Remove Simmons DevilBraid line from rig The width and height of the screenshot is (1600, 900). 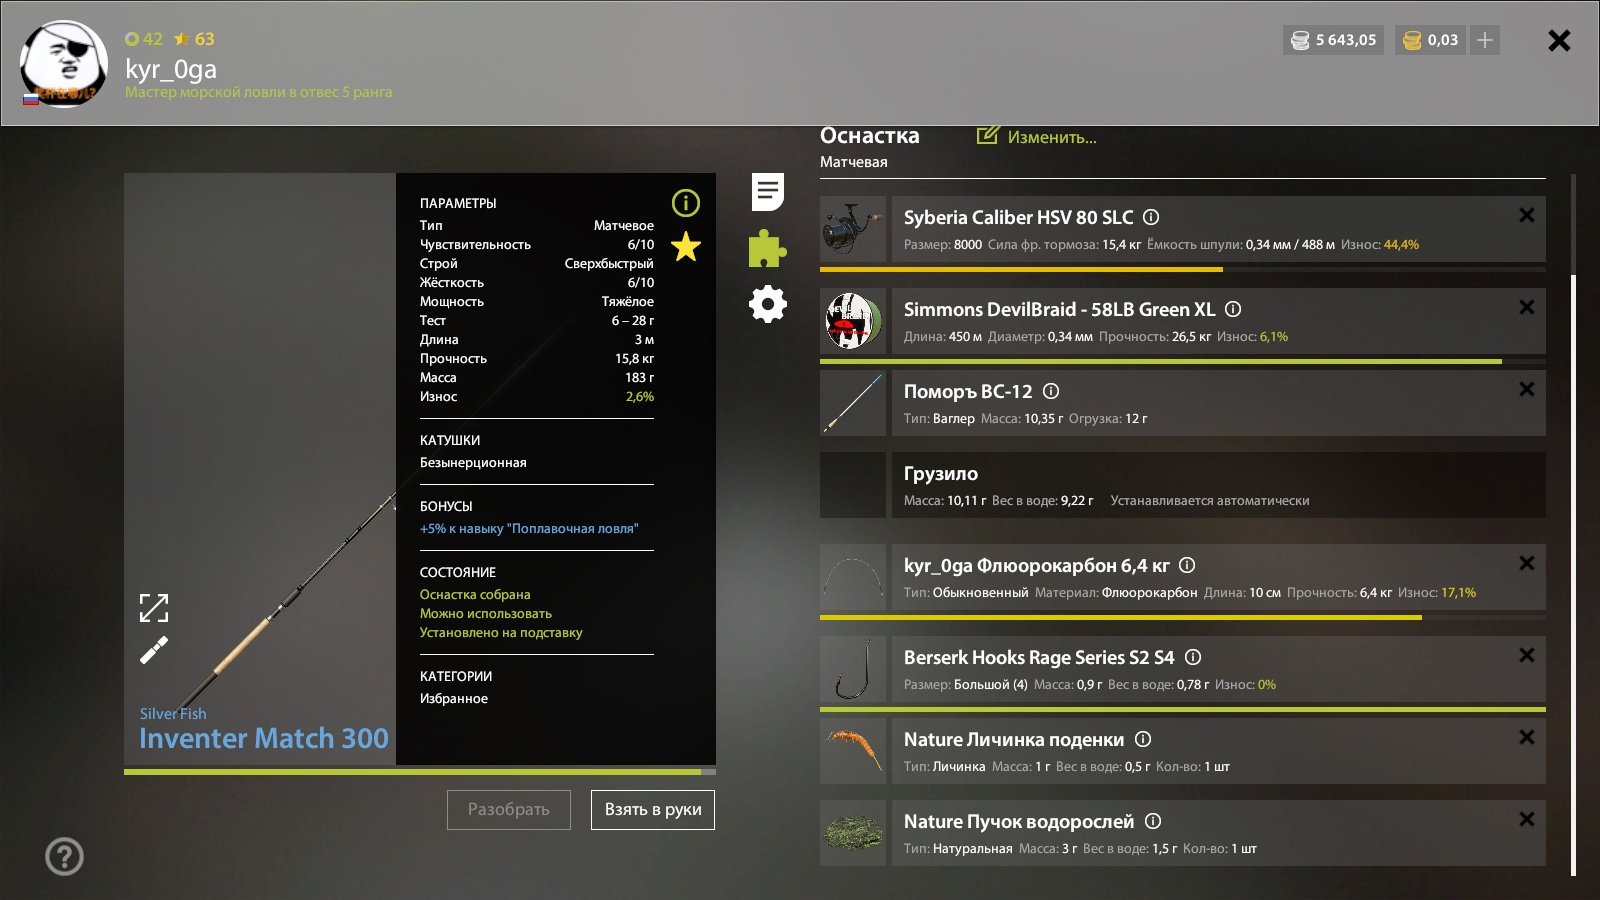pyautogui.click(x=1527, y=307)
